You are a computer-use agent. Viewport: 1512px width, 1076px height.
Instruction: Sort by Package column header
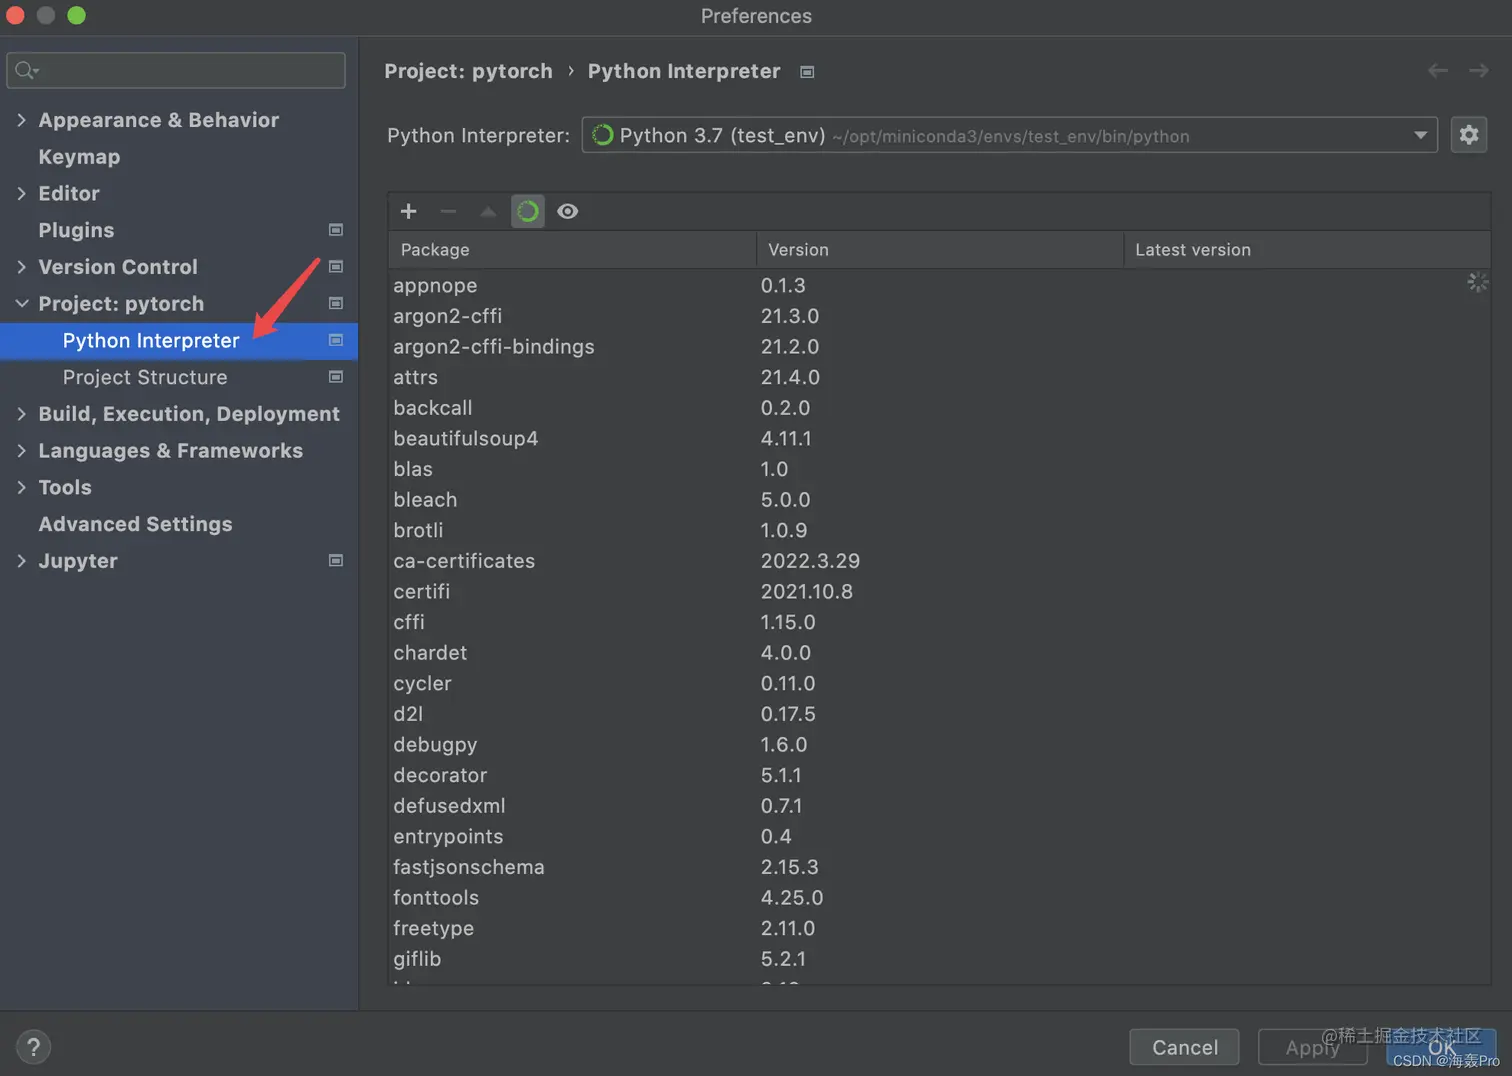tap(572, 250)
